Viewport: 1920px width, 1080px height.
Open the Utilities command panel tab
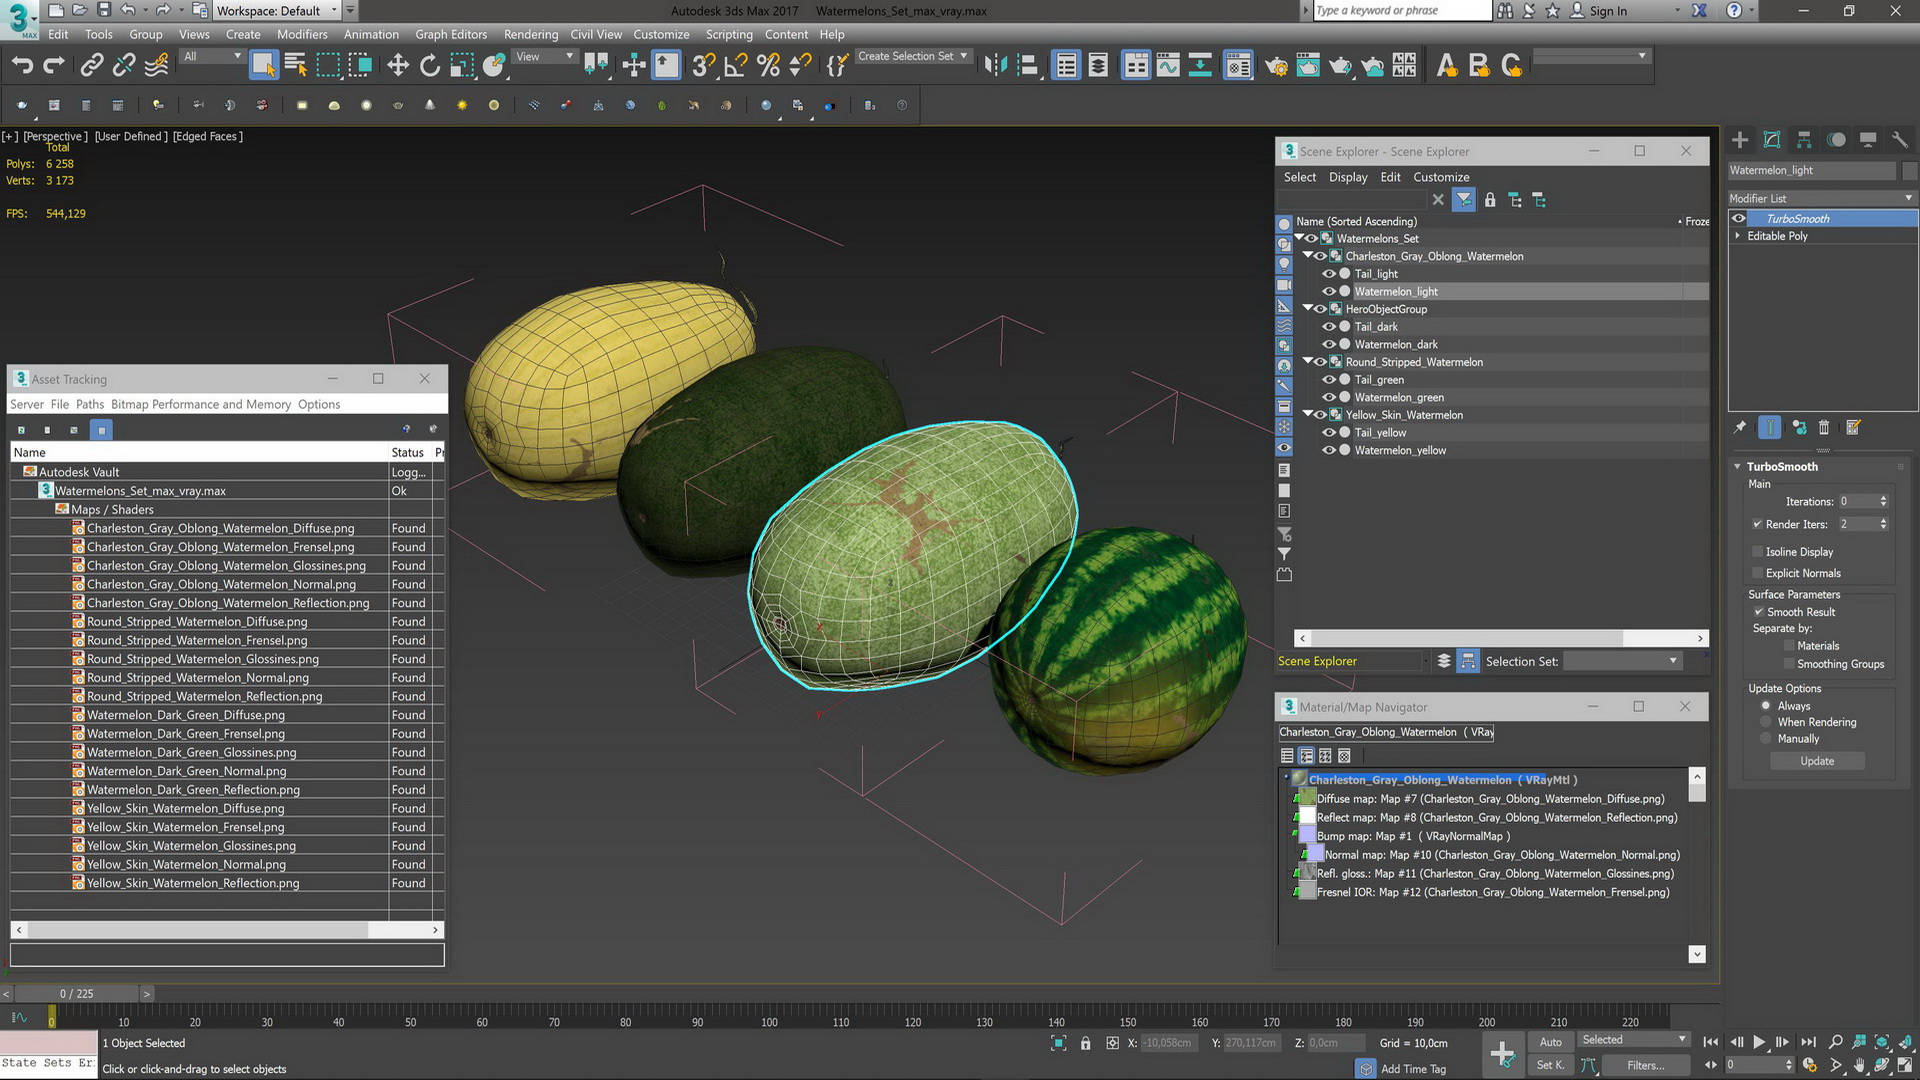coord(1900,140)
